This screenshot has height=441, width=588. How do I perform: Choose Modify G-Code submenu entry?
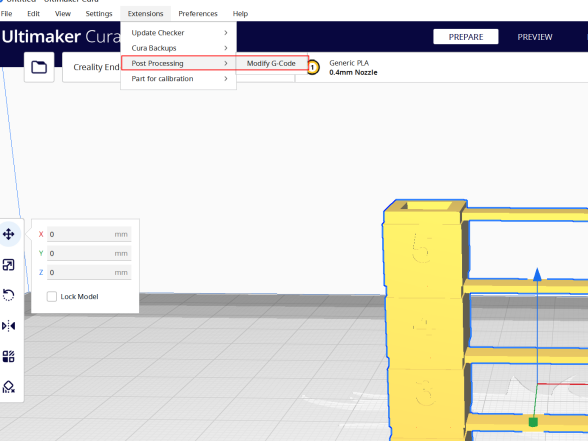pos(271,63)
